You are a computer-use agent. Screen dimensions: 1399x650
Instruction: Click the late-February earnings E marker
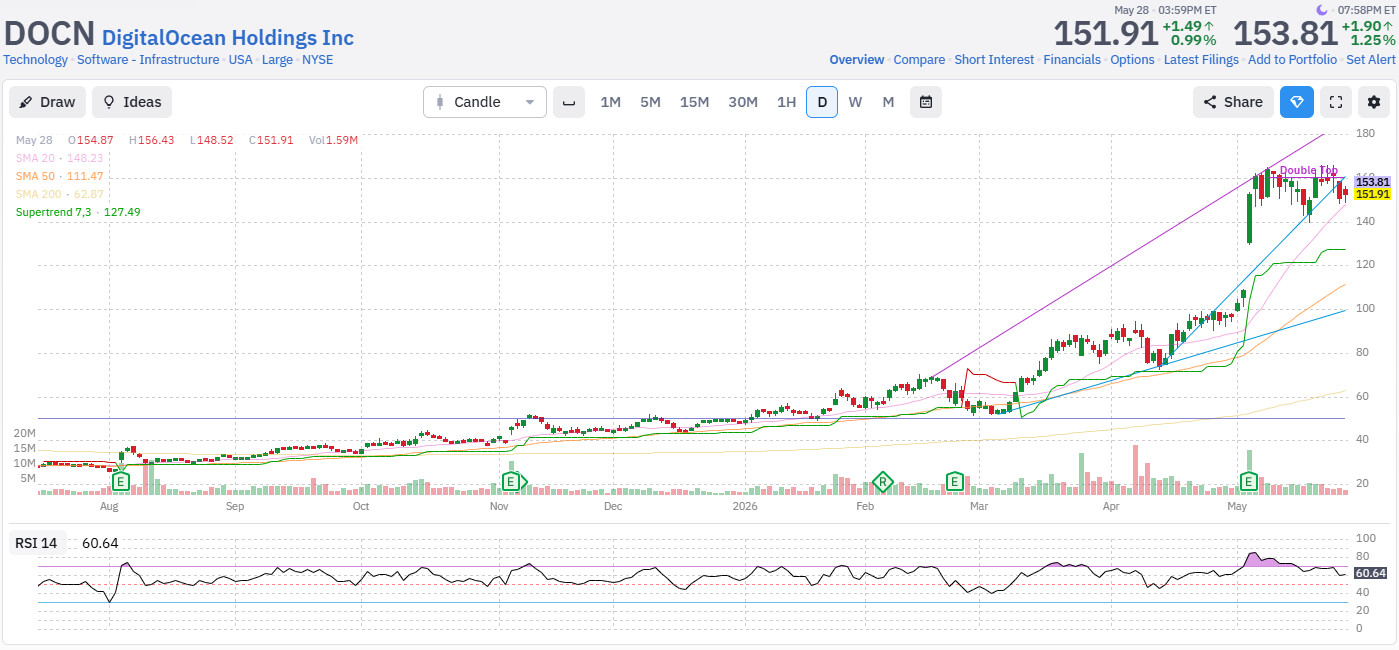coord(955,482)
